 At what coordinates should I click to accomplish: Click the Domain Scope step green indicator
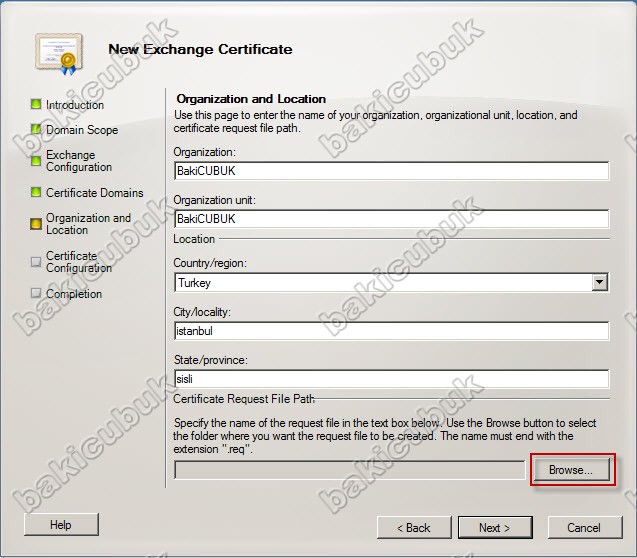point(36,129)
